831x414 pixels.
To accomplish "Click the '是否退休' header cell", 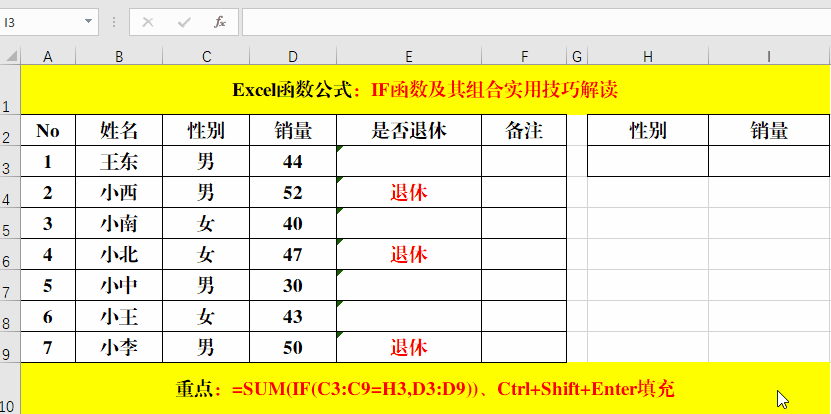I will [409, 130].
